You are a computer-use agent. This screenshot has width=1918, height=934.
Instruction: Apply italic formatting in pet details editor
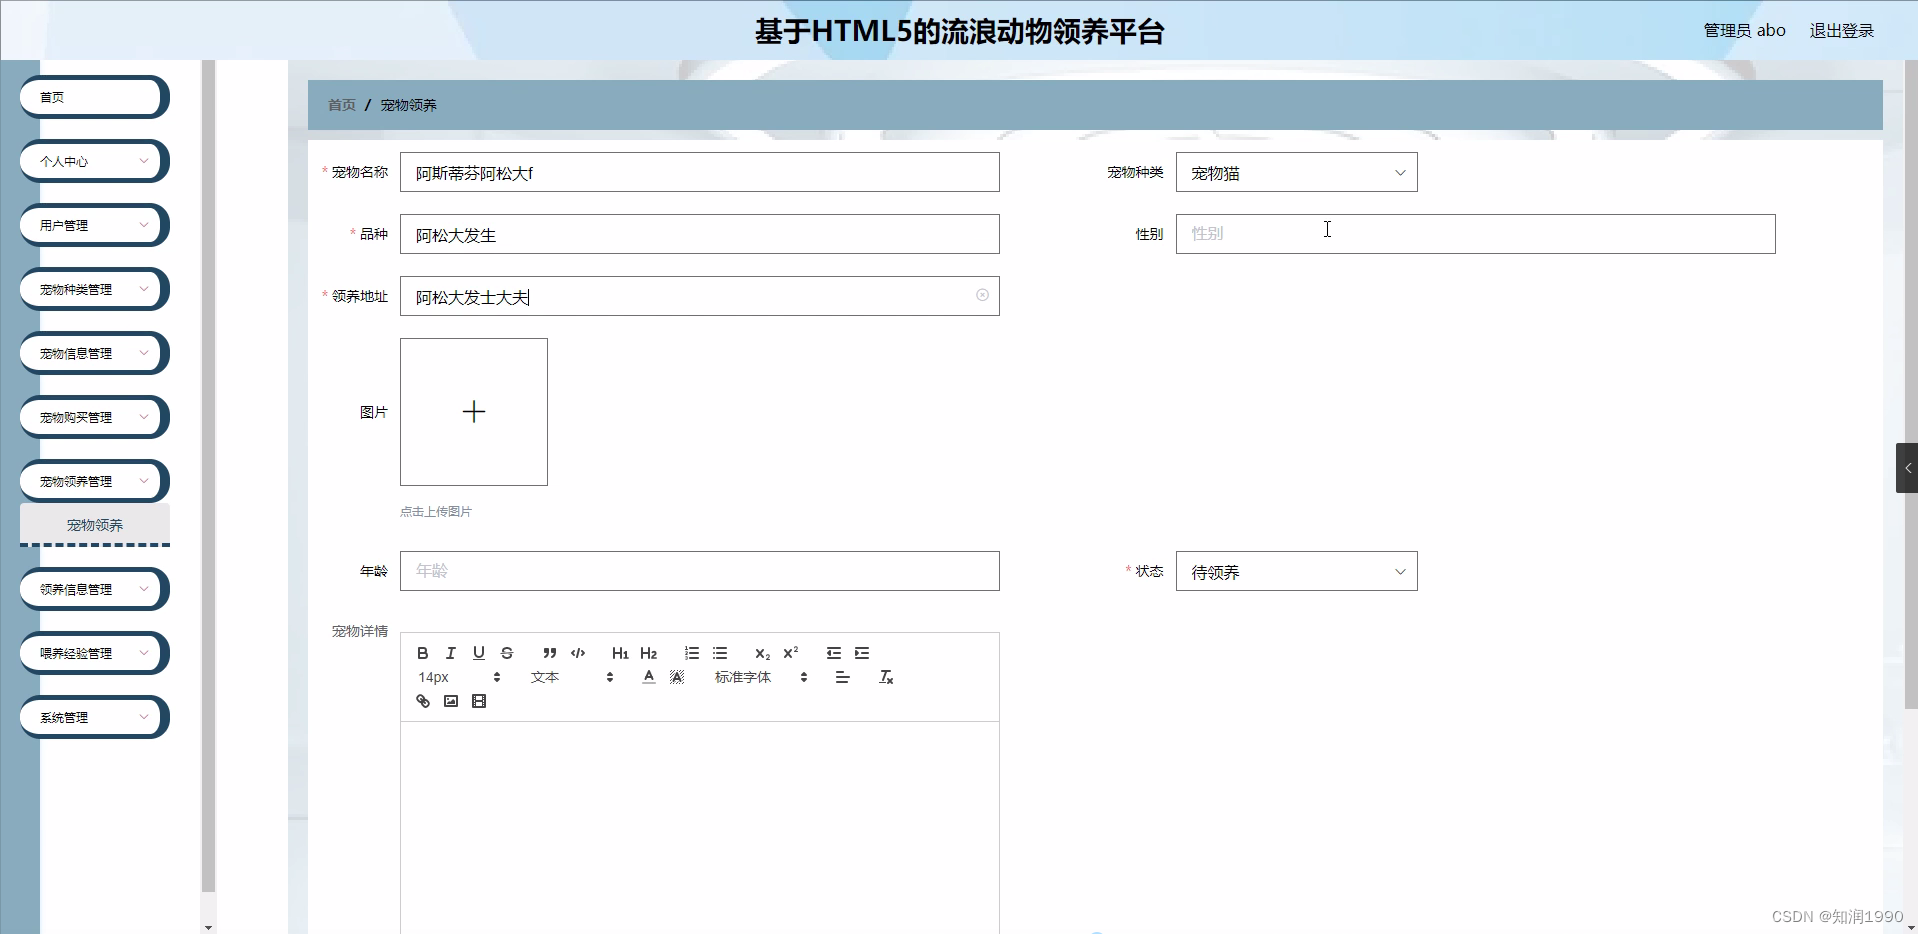click(x=450, y=653)
